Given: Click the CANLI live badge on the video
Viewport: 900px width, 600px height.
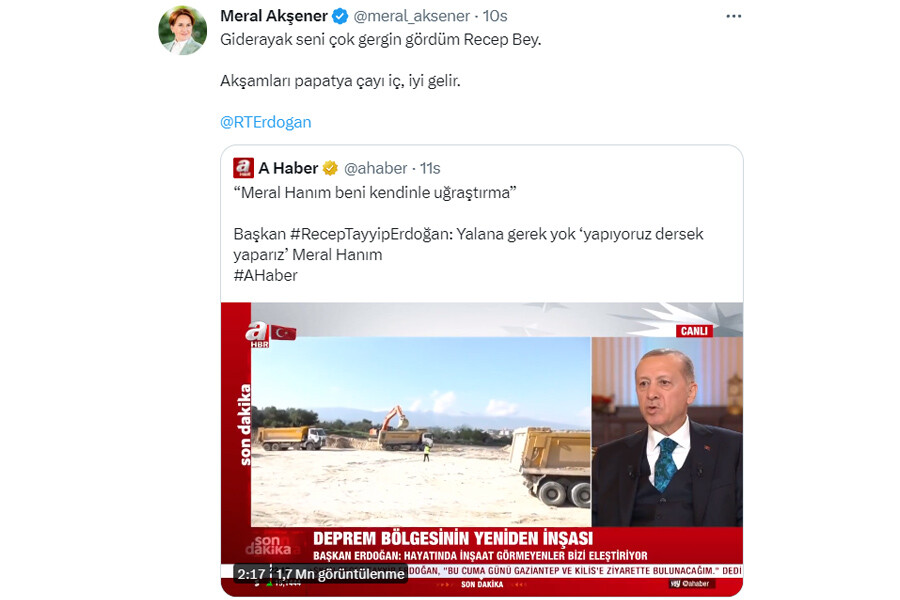Looking at the screenshot, I should [694, 331].
